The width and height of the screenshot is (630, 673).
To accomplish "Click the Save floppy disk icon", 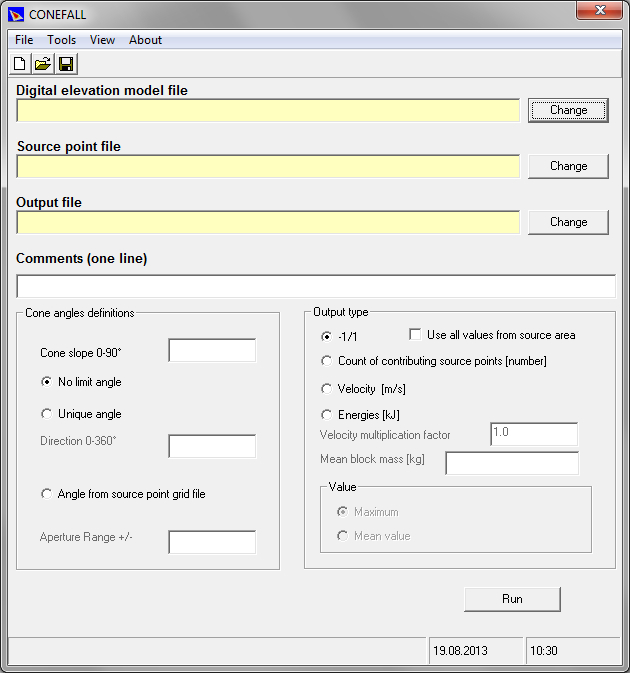I will coord(66,64).
